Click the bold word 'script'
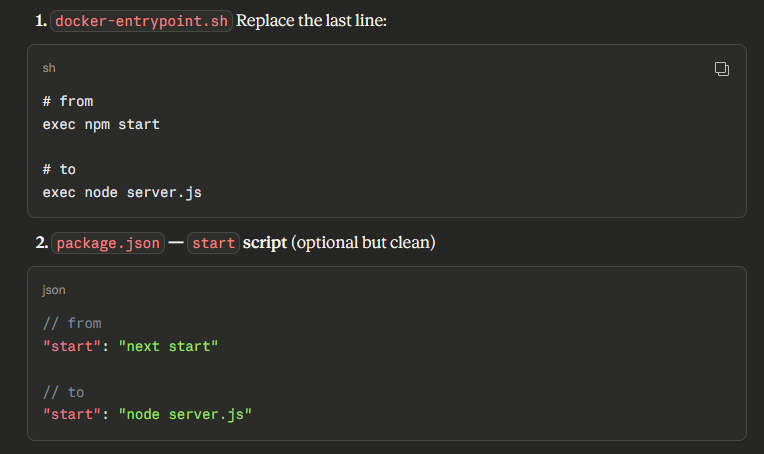The height and width of the screenshot is (454, 764). pos(265,243)
